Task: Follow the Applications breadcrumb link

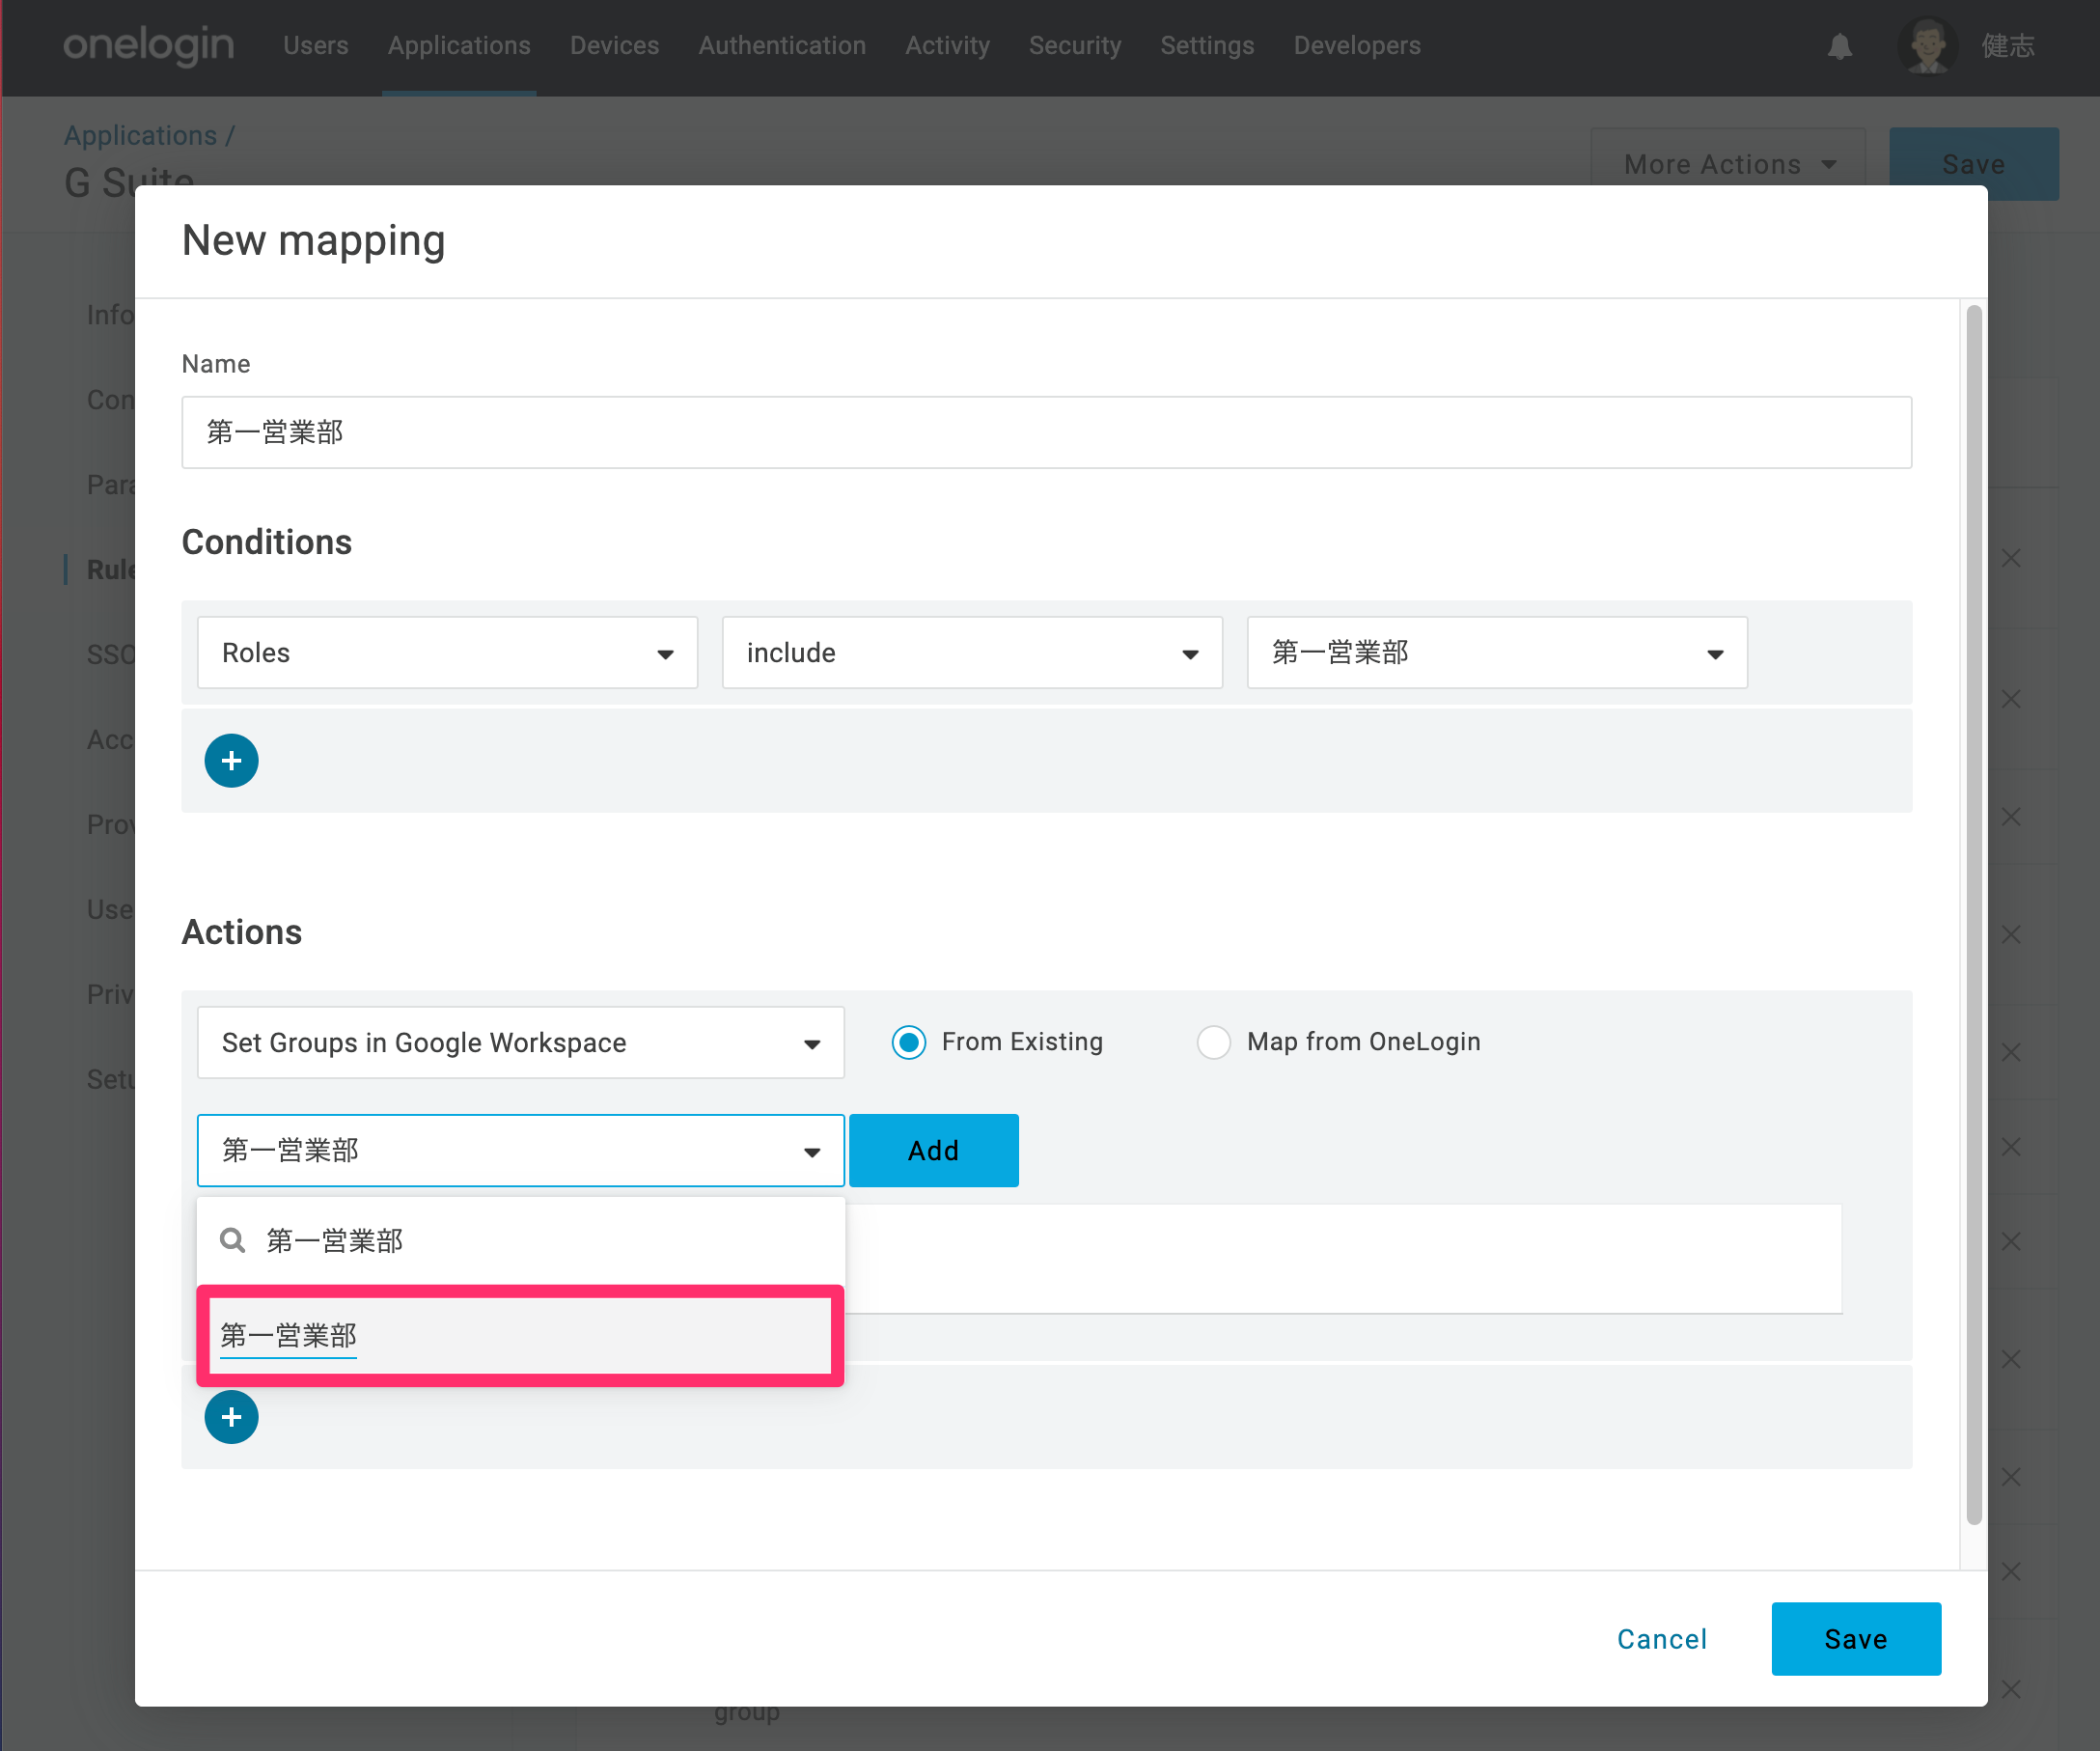Action: point(141,135)
